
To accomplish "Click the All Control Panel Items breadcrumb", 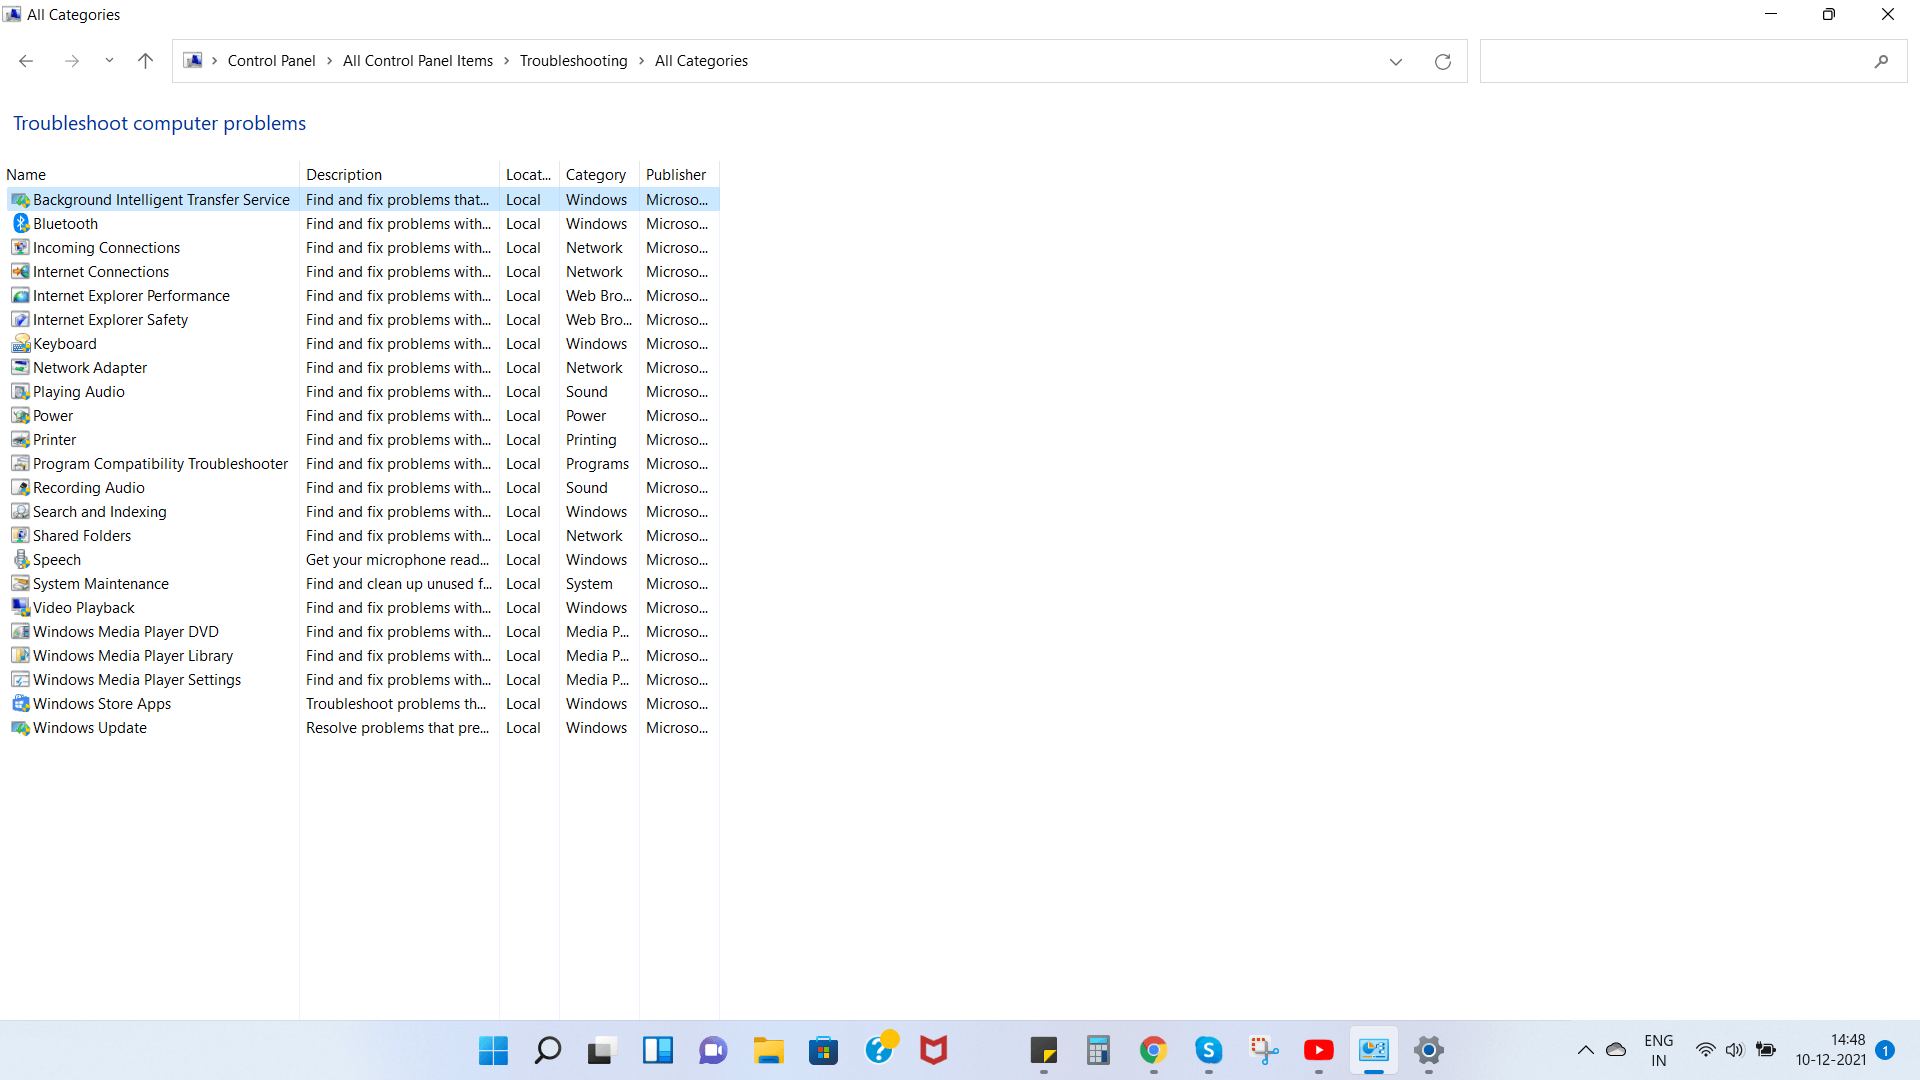I will point(418,61).
